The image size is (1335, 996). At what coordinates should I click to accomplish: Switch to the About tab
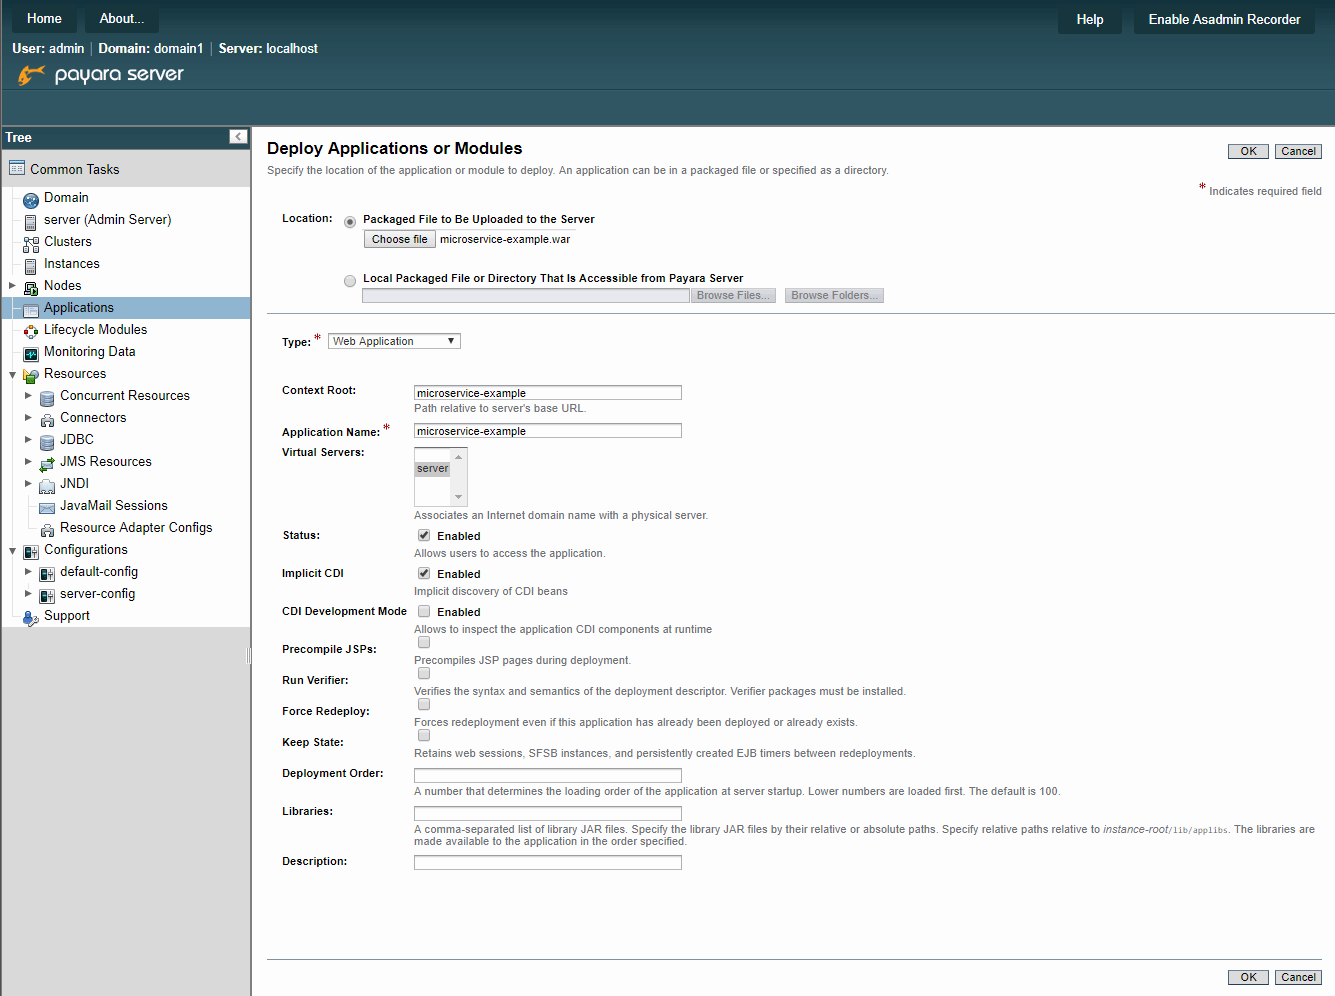coord(120,18)
